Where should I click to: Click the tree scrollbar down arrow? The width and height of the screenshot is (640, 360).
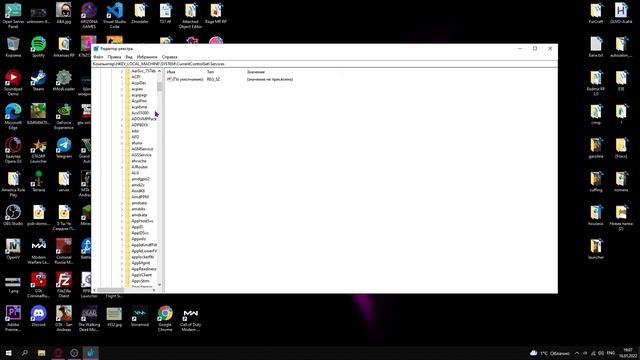(x=159, y=284)
